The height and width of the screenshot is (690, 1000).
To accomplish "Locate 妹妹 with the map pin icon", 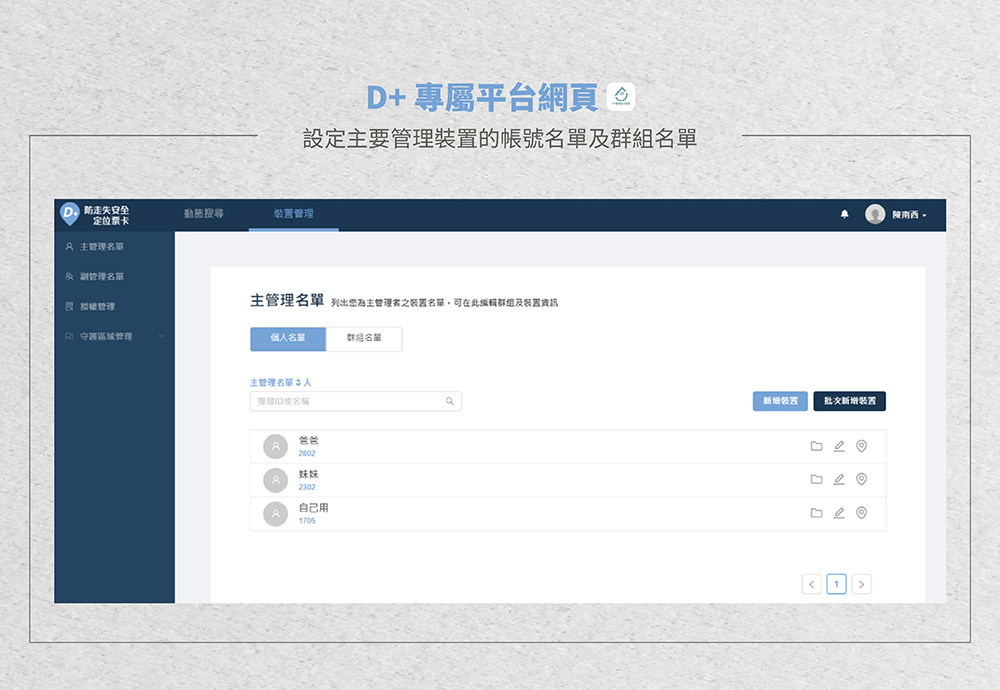I will click(x=862, y=479).
